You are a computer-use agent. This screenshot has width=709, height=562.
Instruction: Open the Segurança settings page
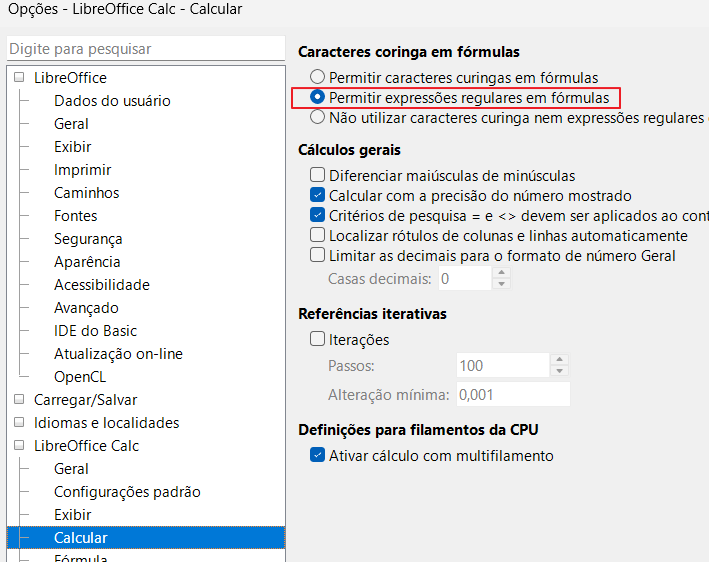click(x=88, y=239)
